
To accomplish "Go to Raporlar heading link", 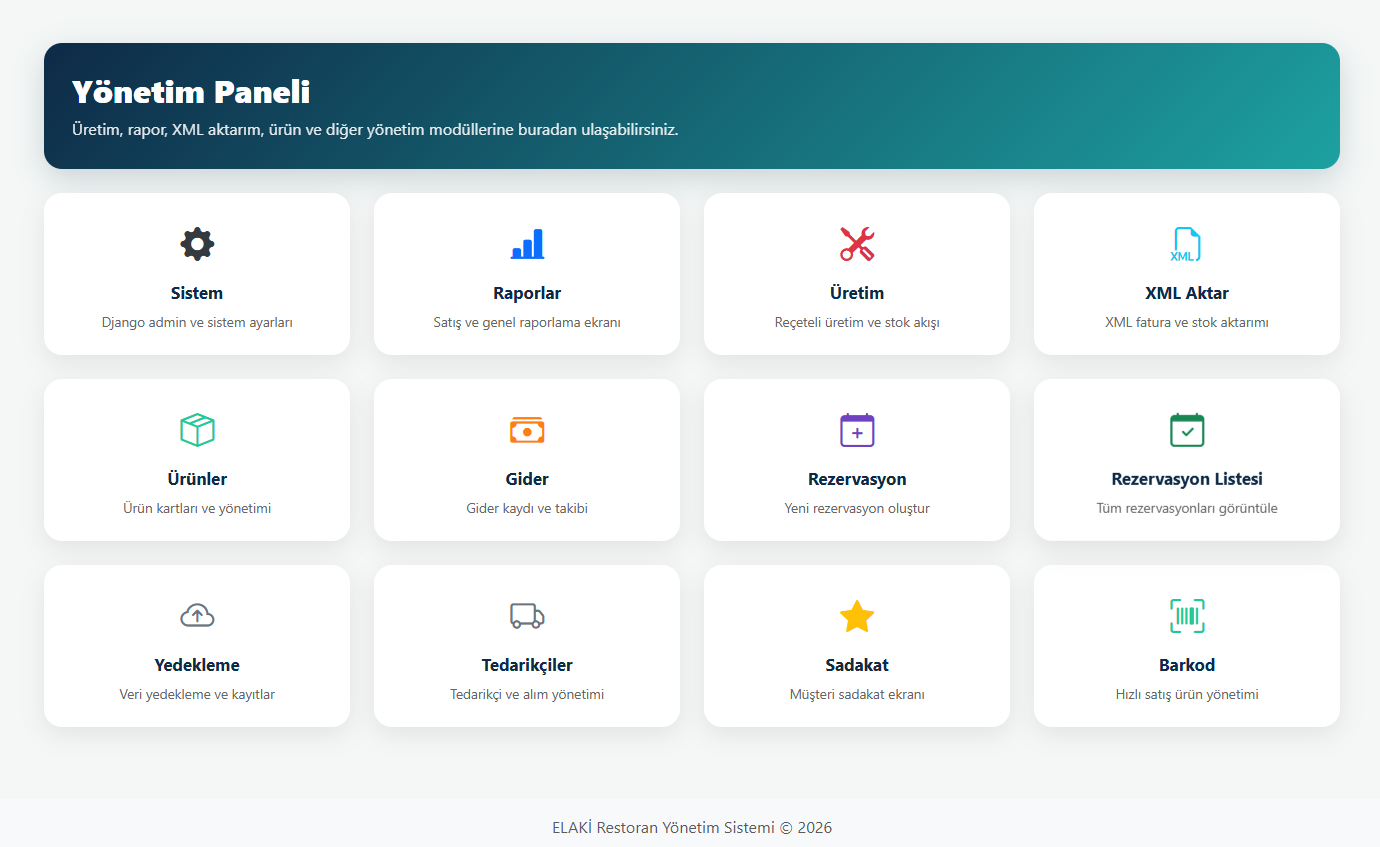I will [527, 293].
